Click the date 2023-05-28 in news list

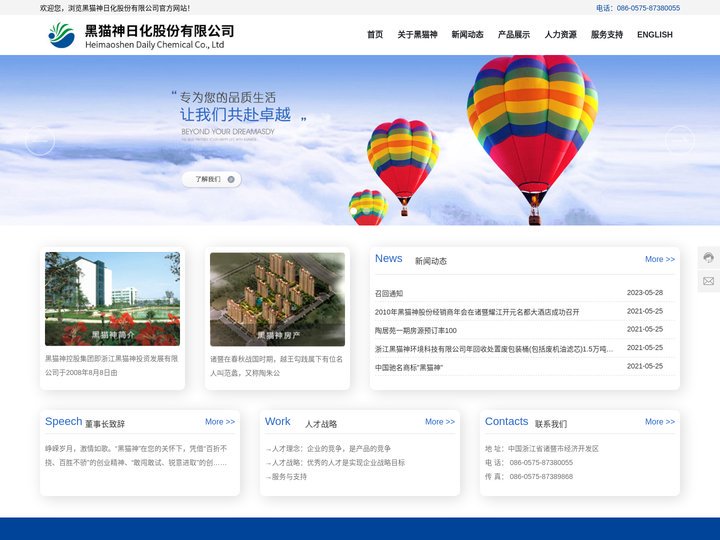coord(645,292)
